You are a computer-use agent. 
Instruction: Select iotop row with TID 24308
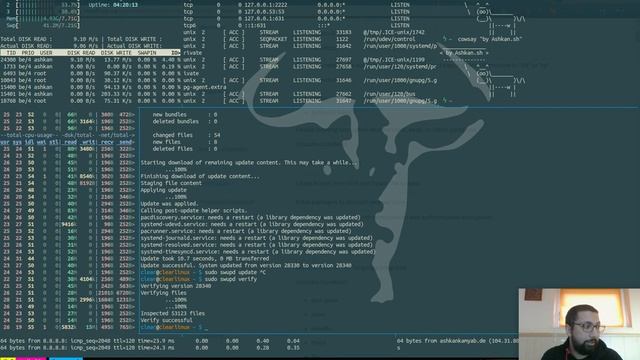(x=90, y=60)
